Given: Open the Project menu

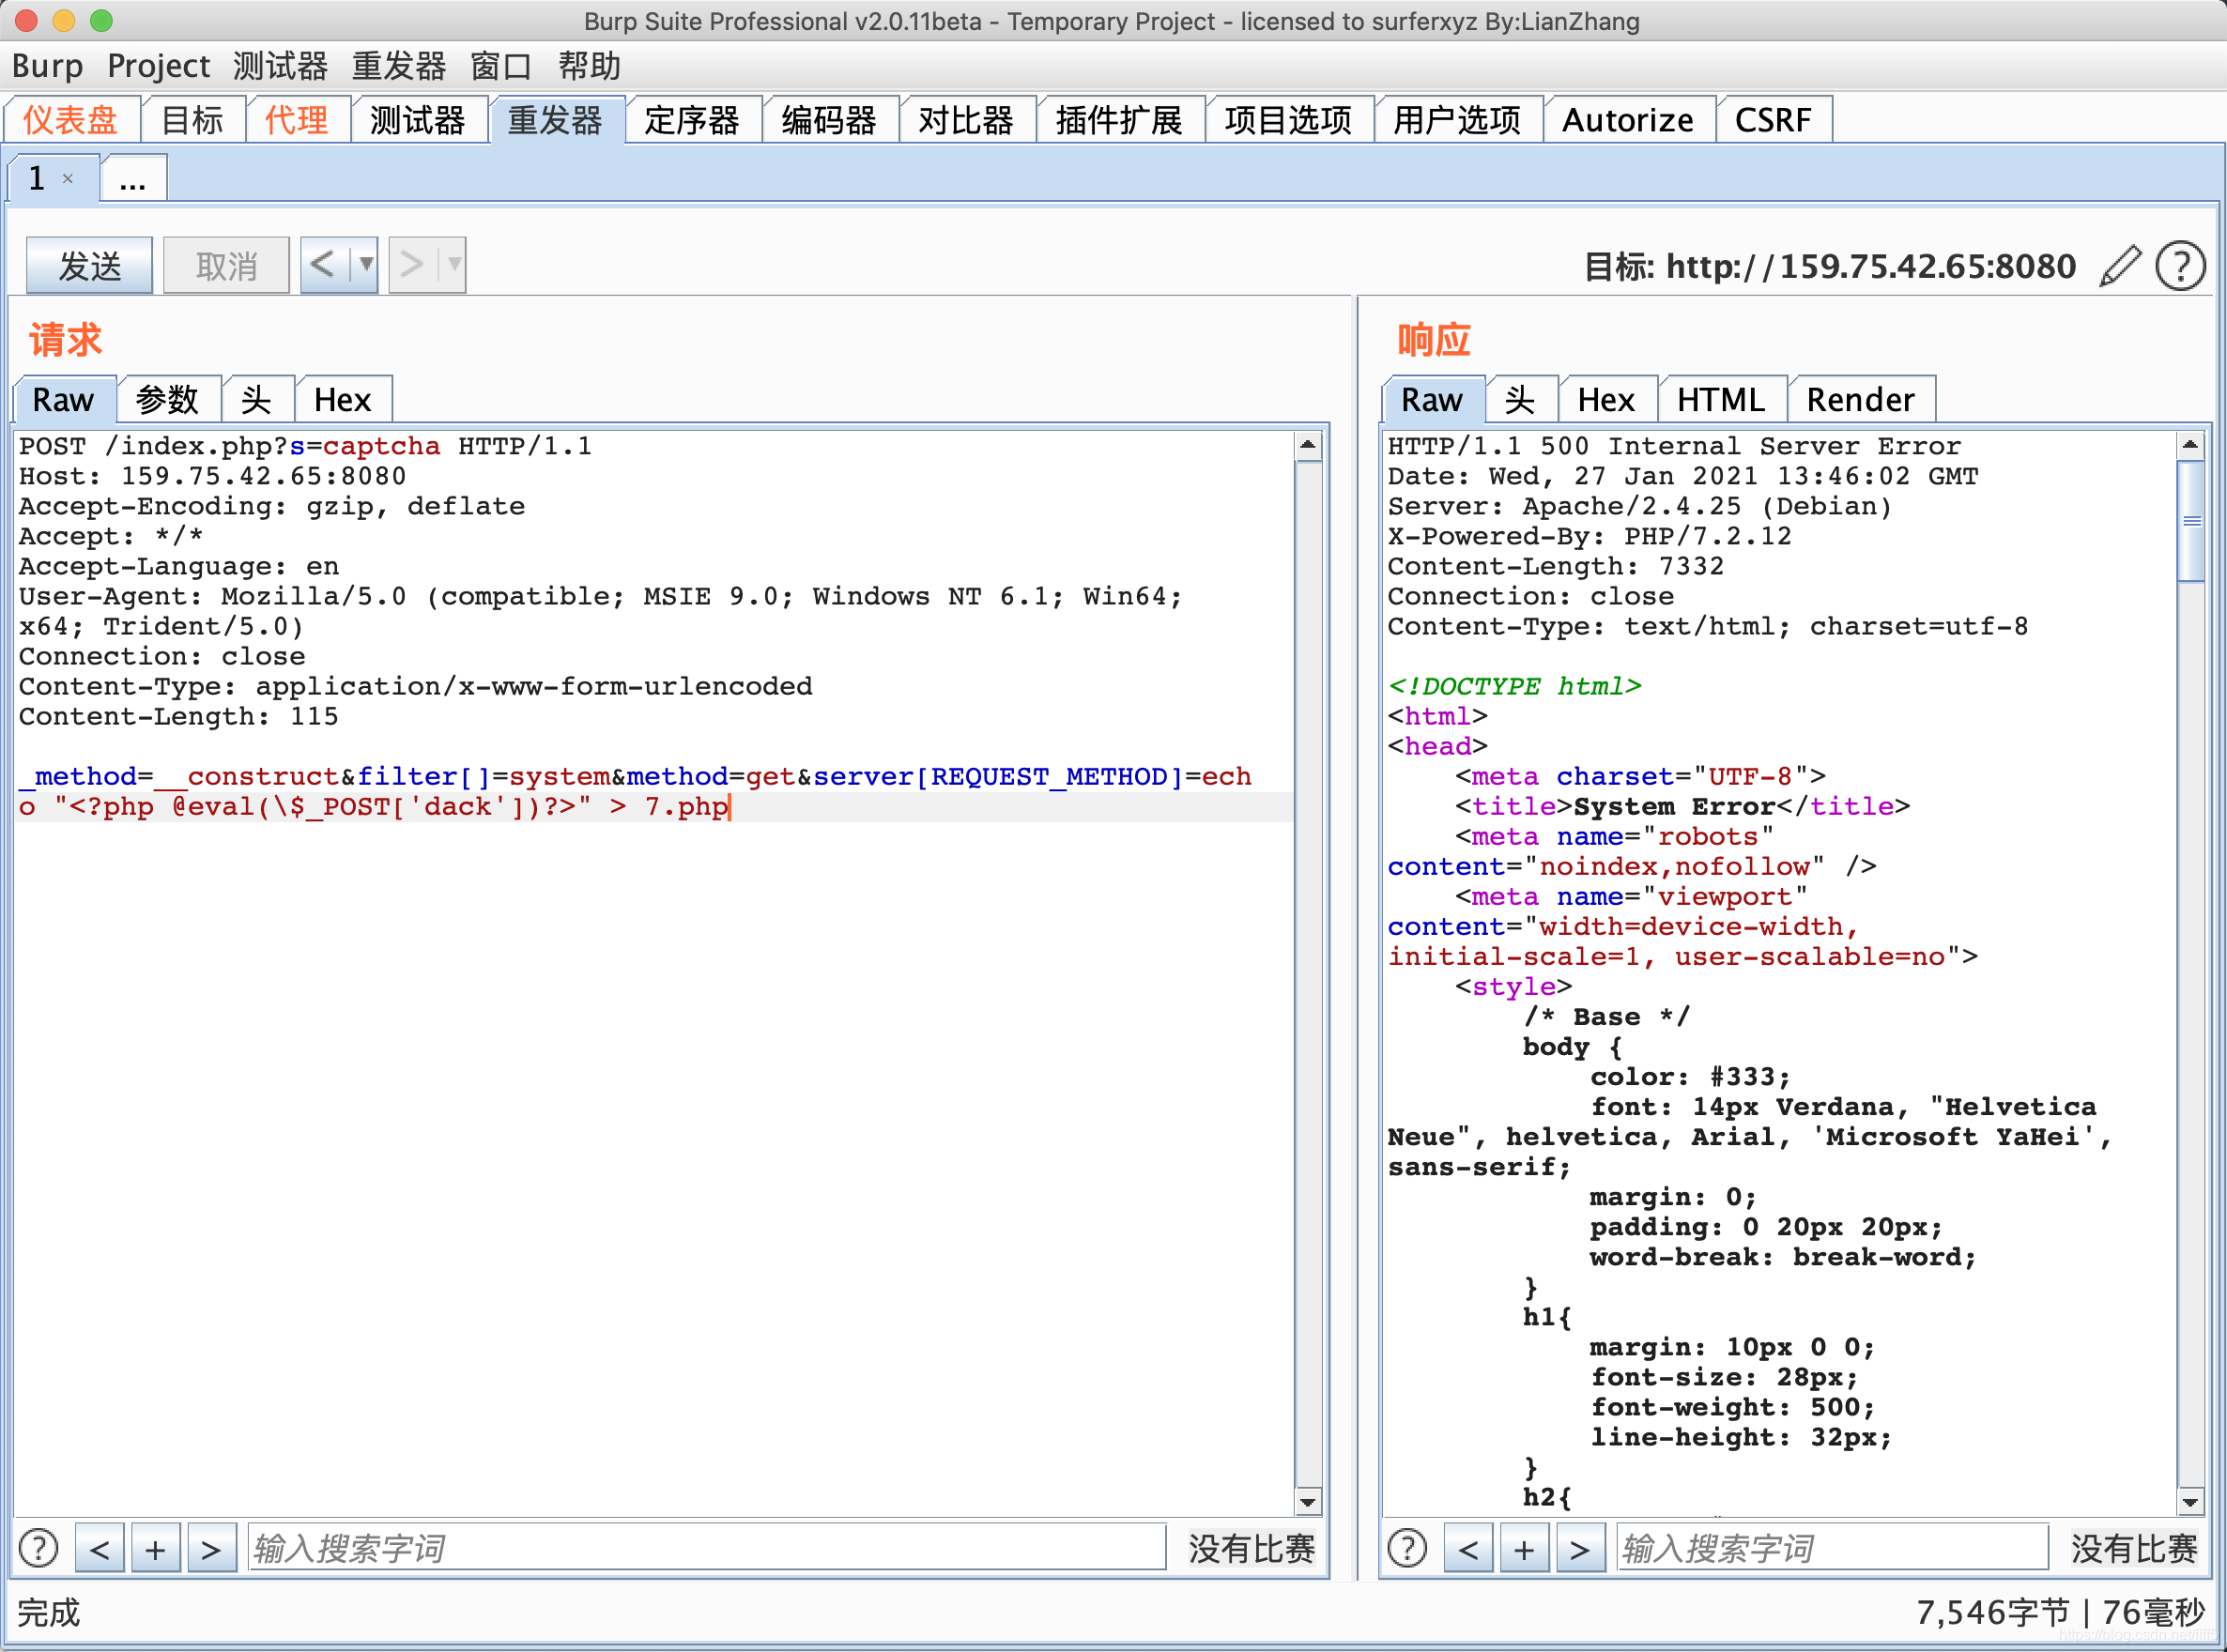Looking at the screenshot, I should [x=158, y=66].
